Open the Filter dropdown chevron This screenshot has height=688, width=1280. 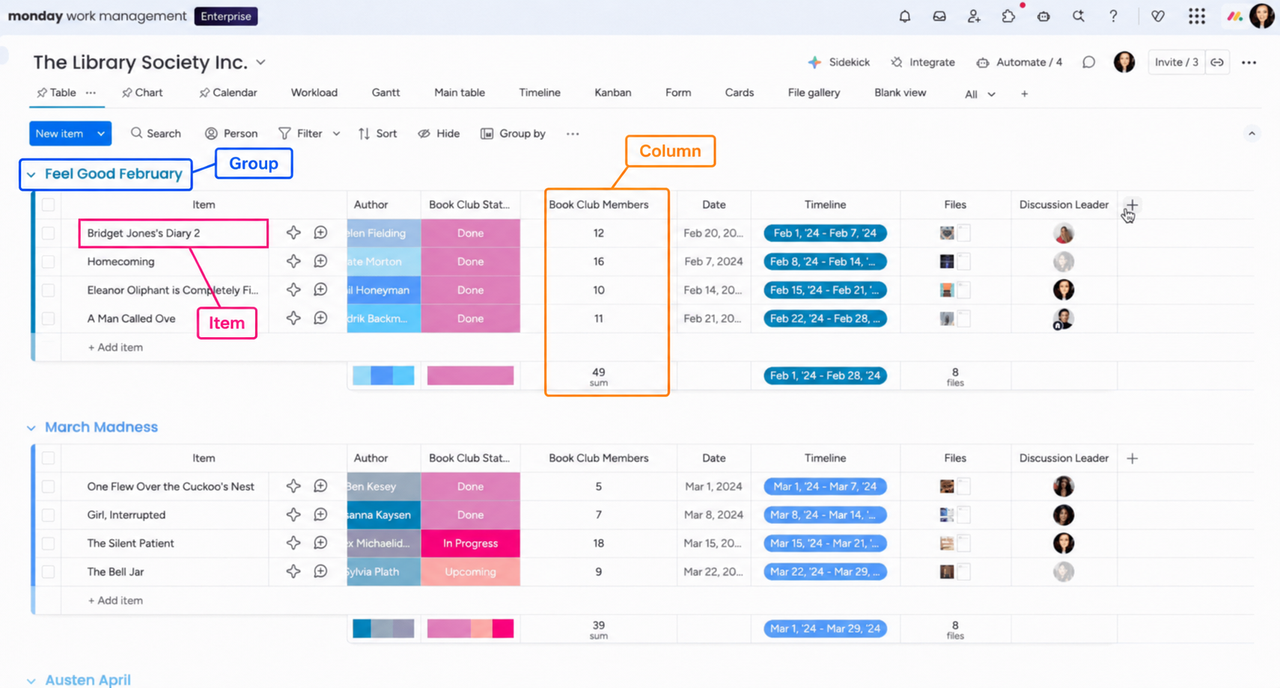point(336,133)
